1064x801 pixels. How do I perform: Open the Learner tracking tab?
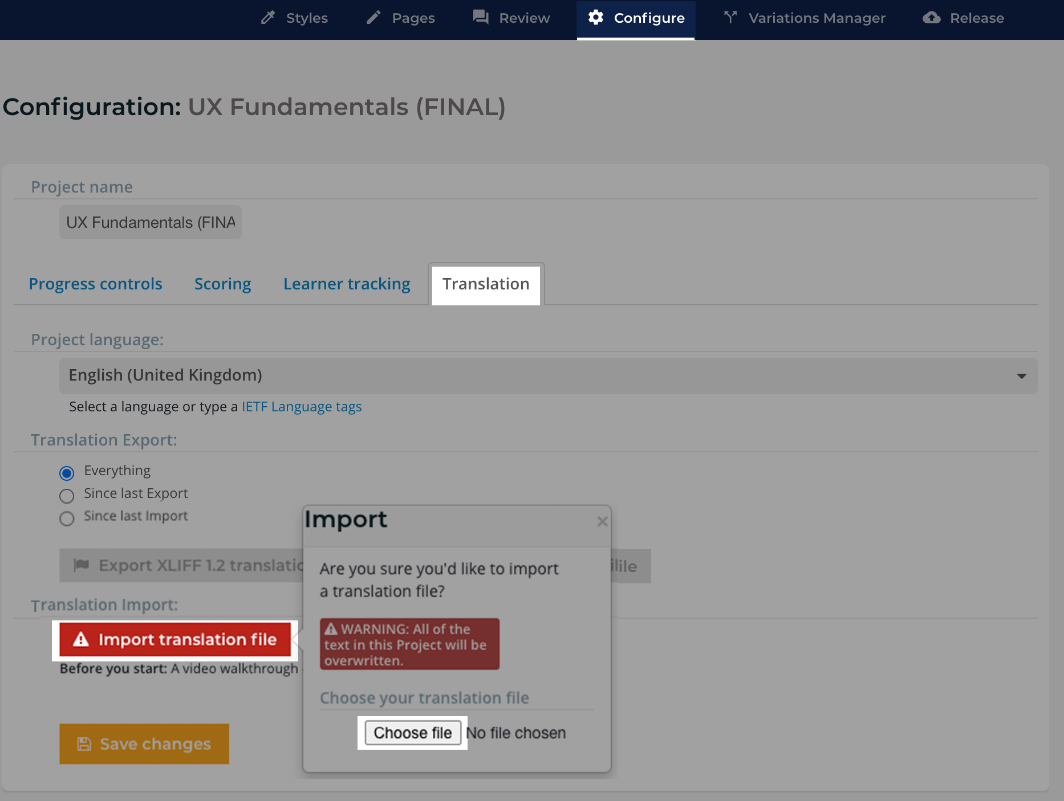pos(346,284)
